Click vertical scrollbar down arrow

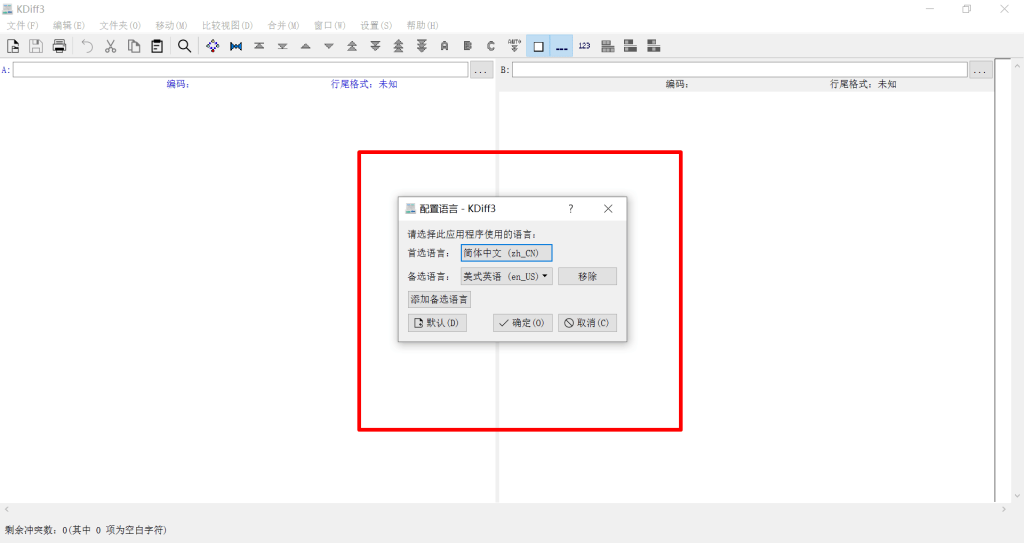pyautogui.click(x=1017, y=496)
